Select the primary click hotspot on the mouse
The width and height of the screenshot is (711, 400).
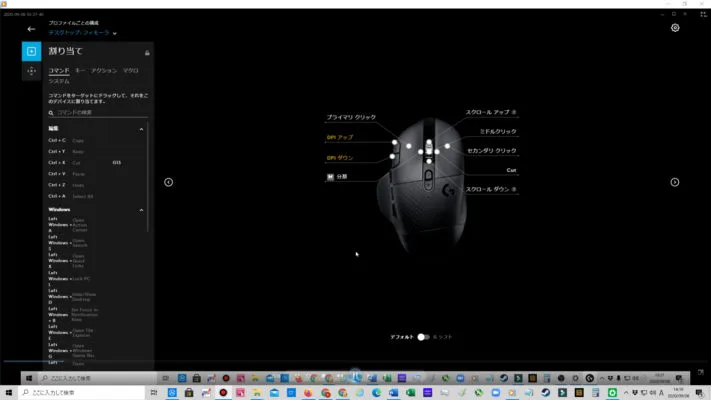click(x=409, y=146)
